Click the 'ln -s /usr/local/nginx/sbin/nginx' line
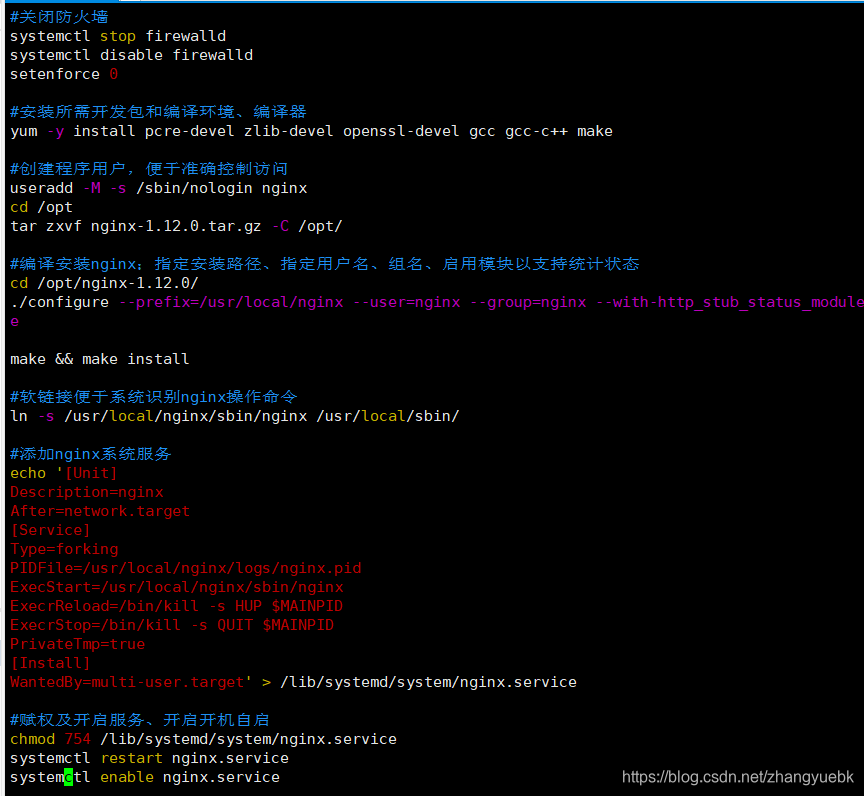This screenshot has width=864, height=796. [x=235, y=416]
